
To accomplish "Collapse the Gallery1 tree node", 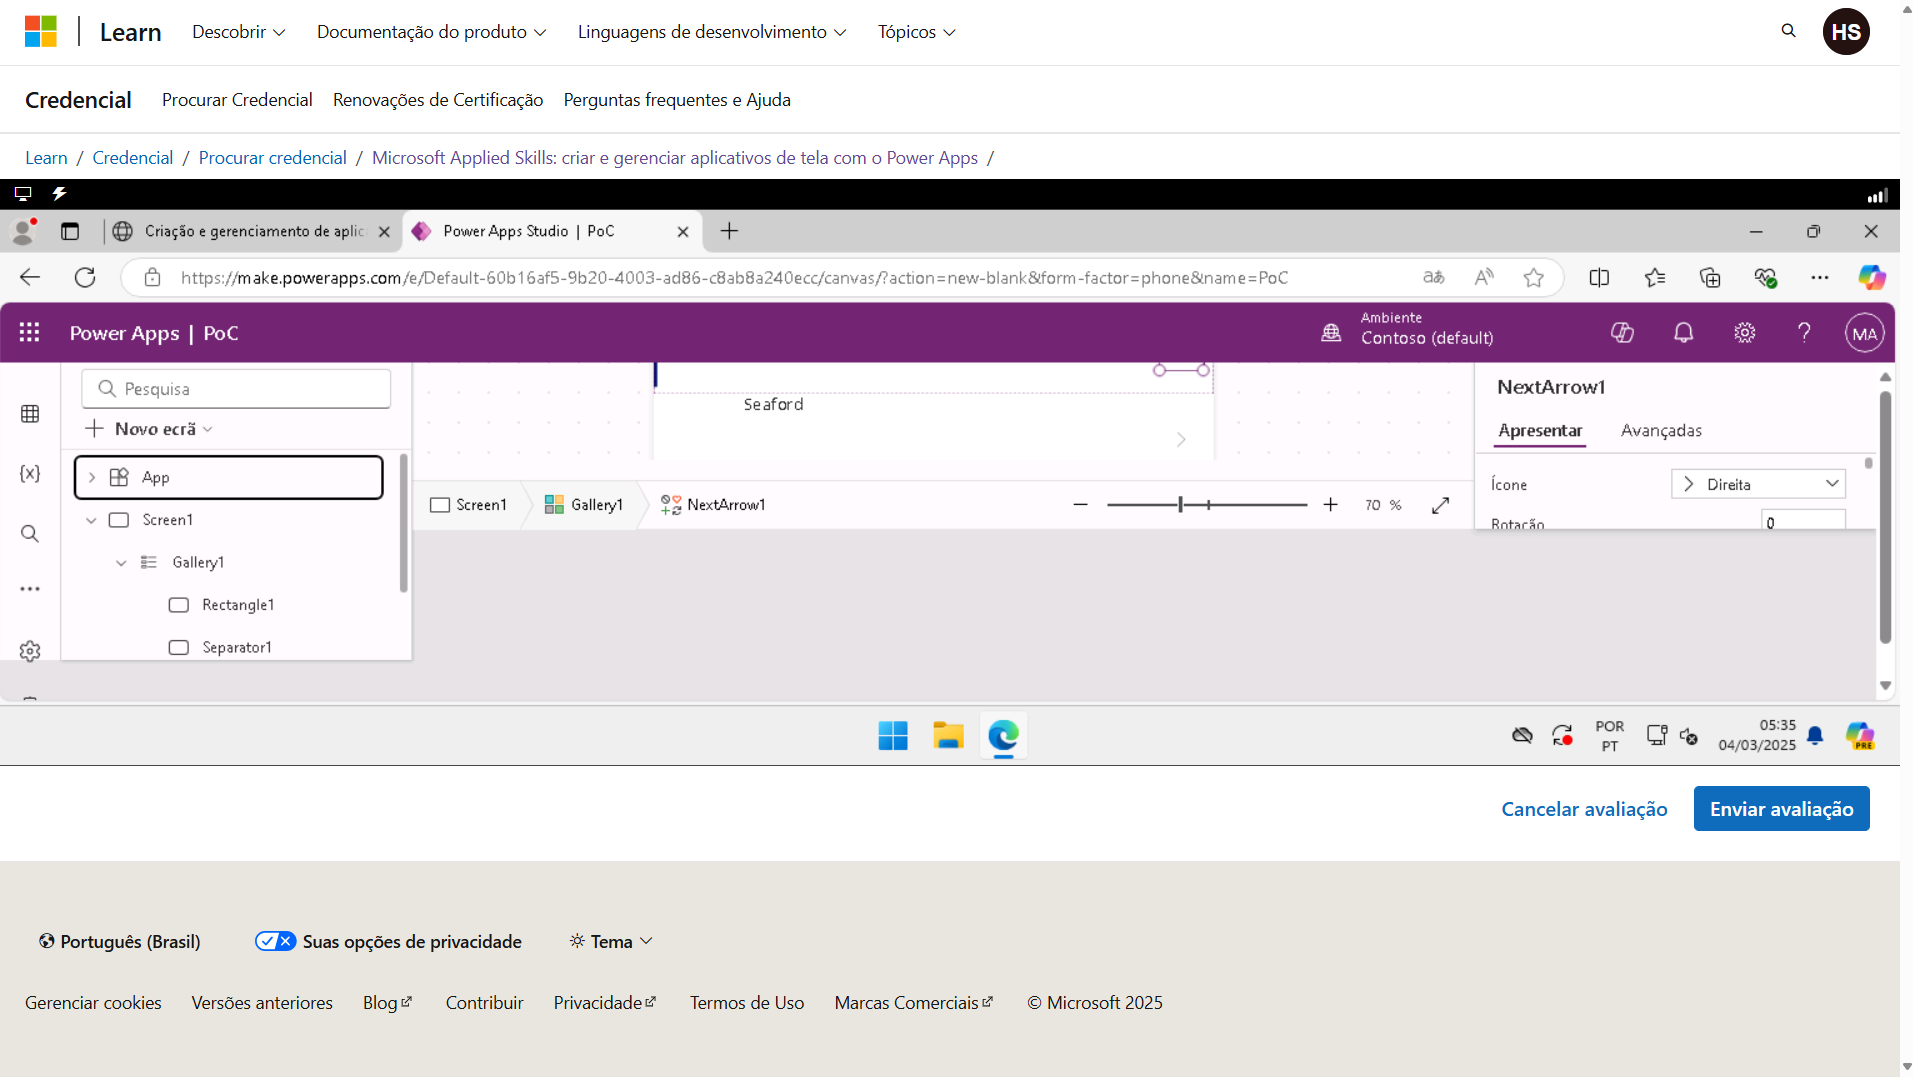I will pyautogui.click(x=121, y=563).
